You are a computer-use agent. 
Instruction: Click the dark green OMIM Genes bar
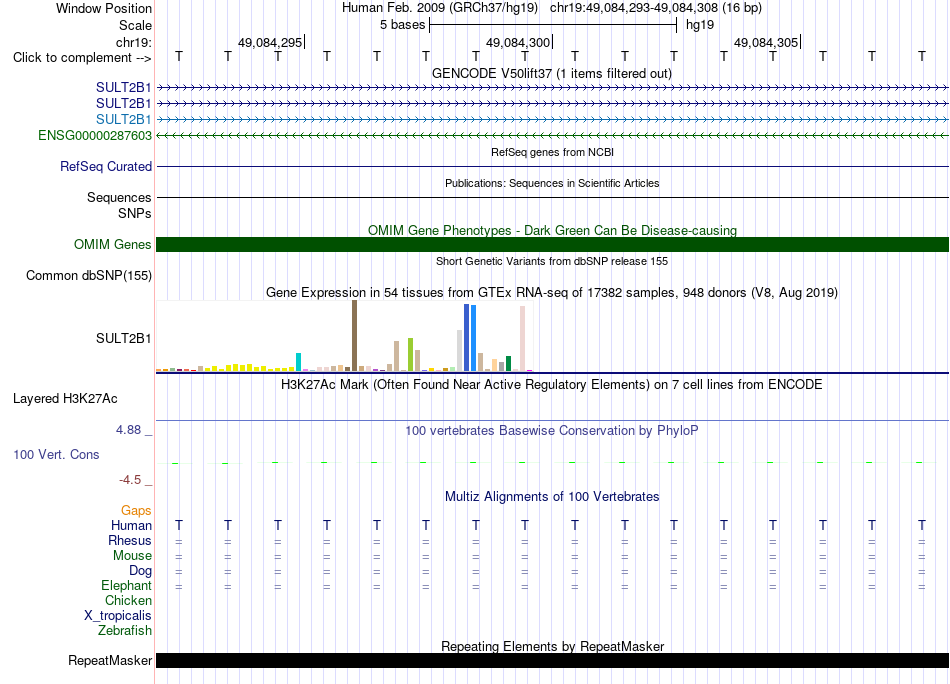pyautogui.click(x=552, y=244)
